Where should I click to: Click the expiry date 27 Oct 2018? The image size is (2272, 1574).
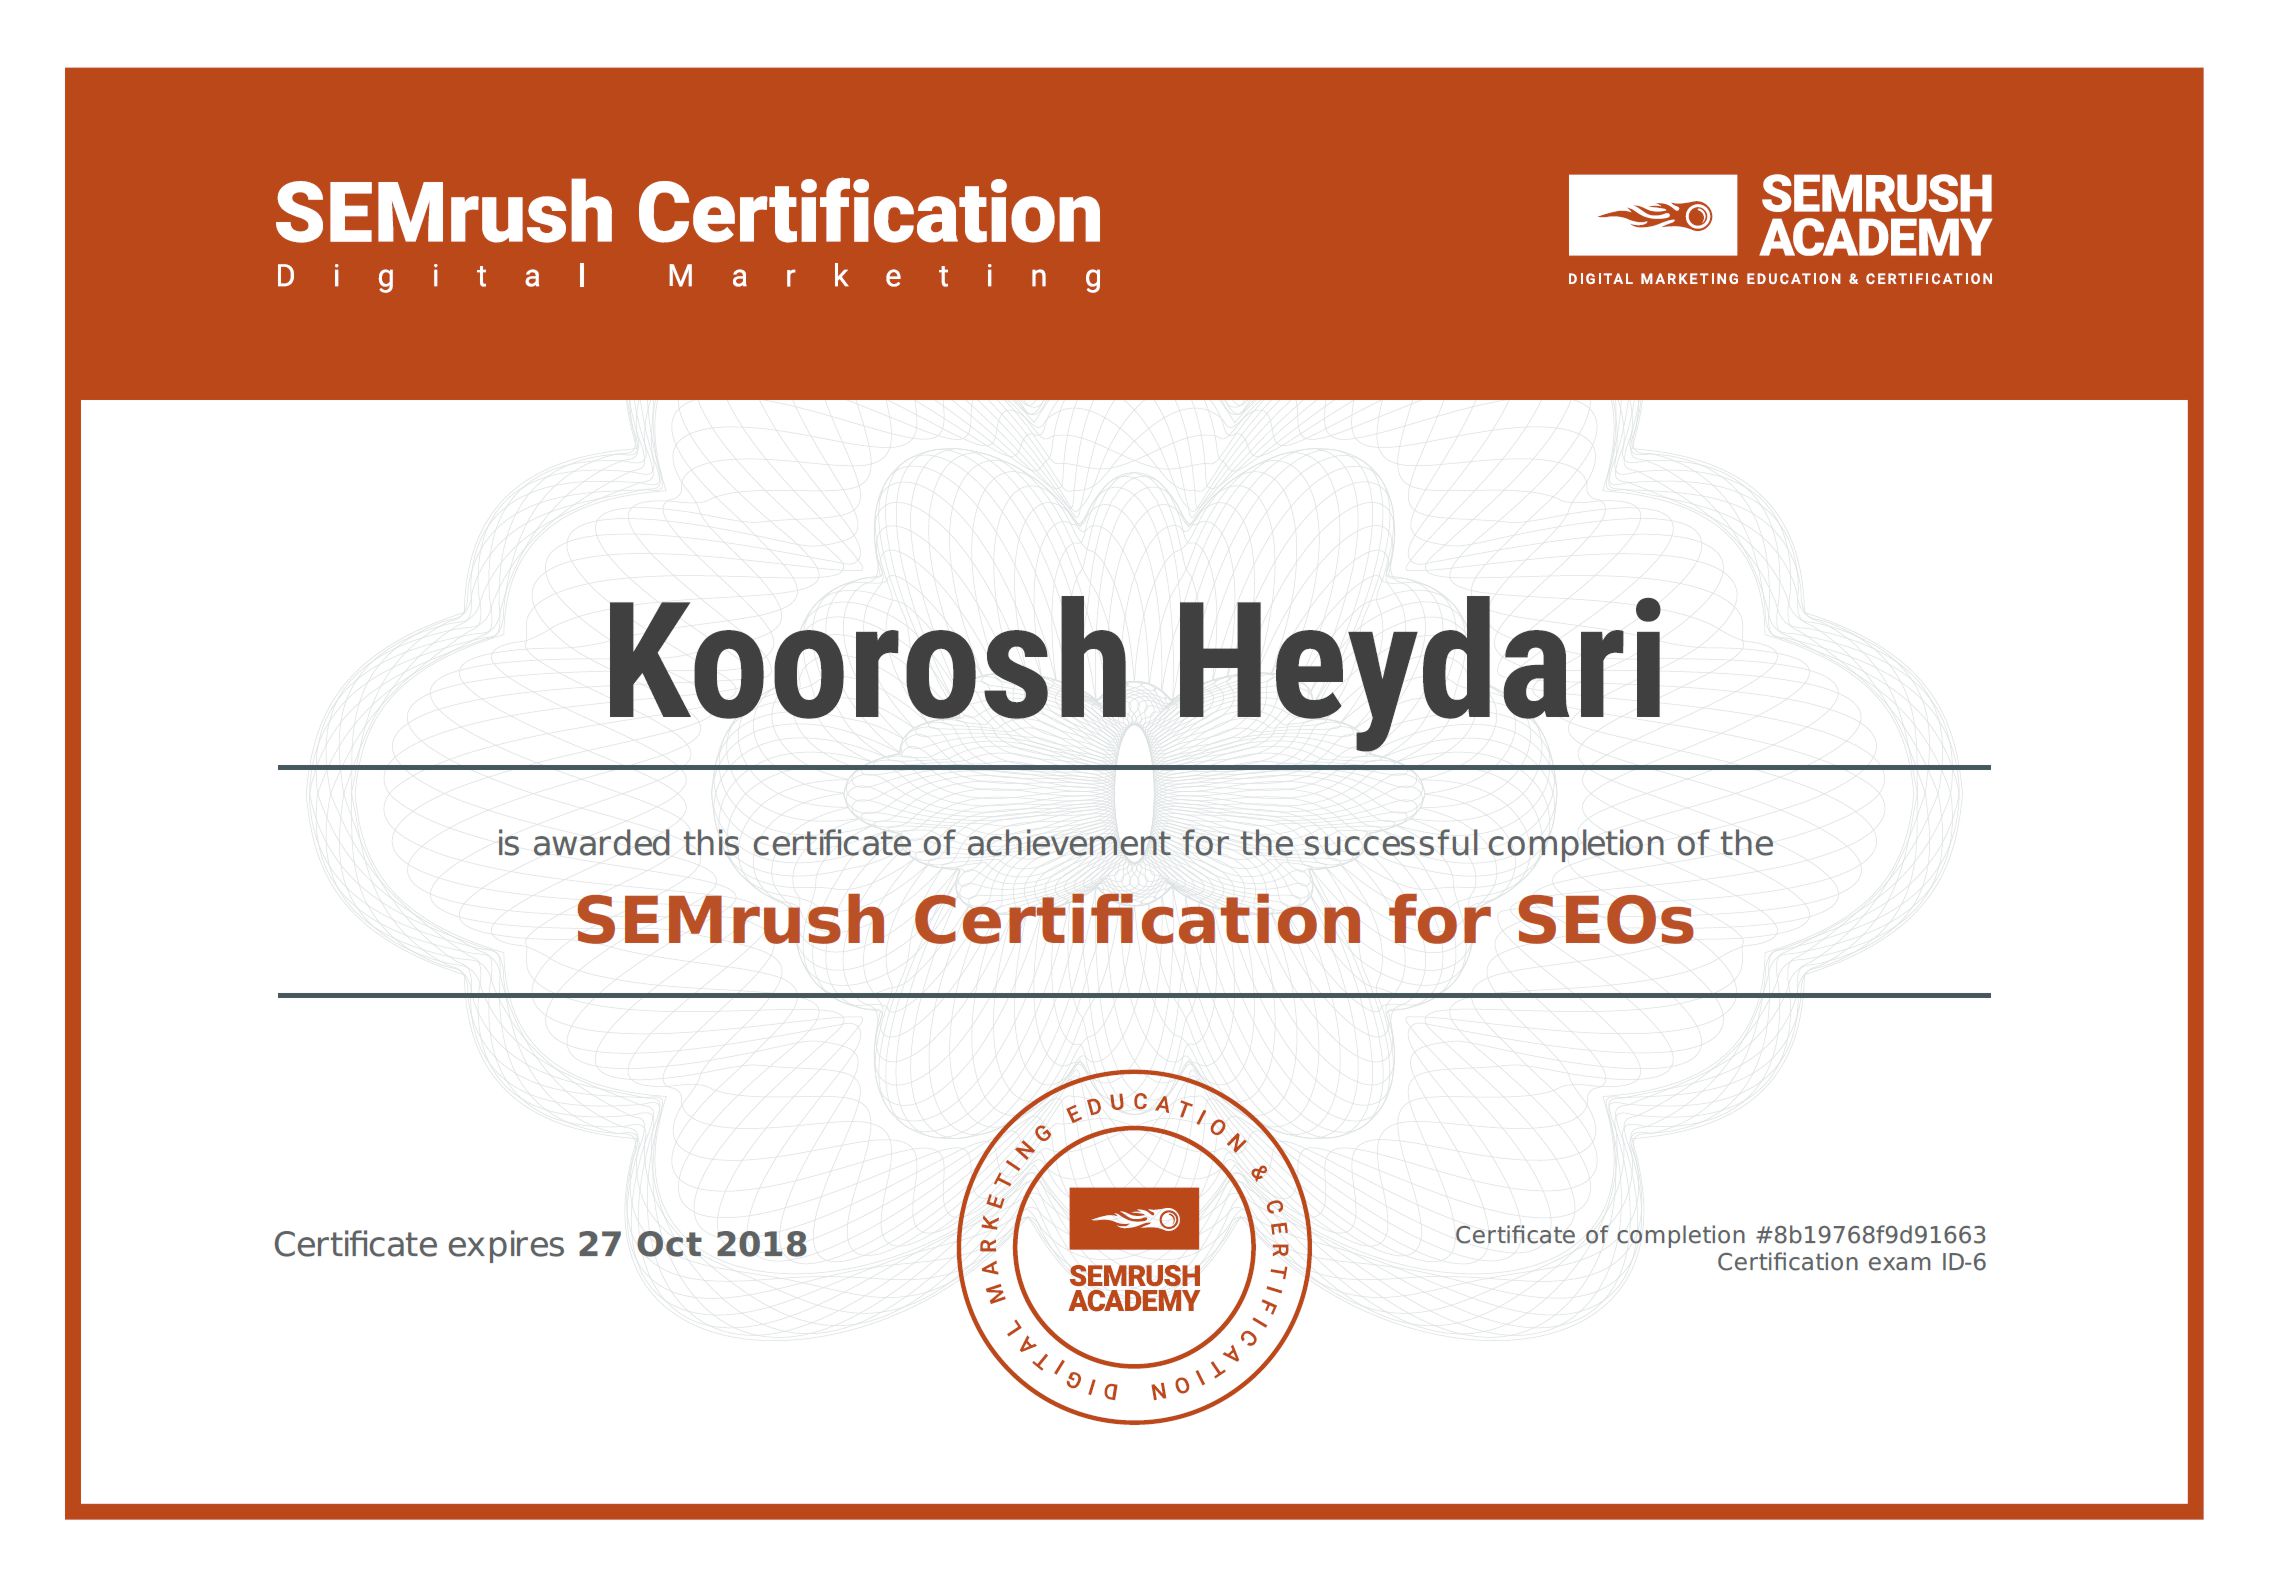click(692, 1244)
